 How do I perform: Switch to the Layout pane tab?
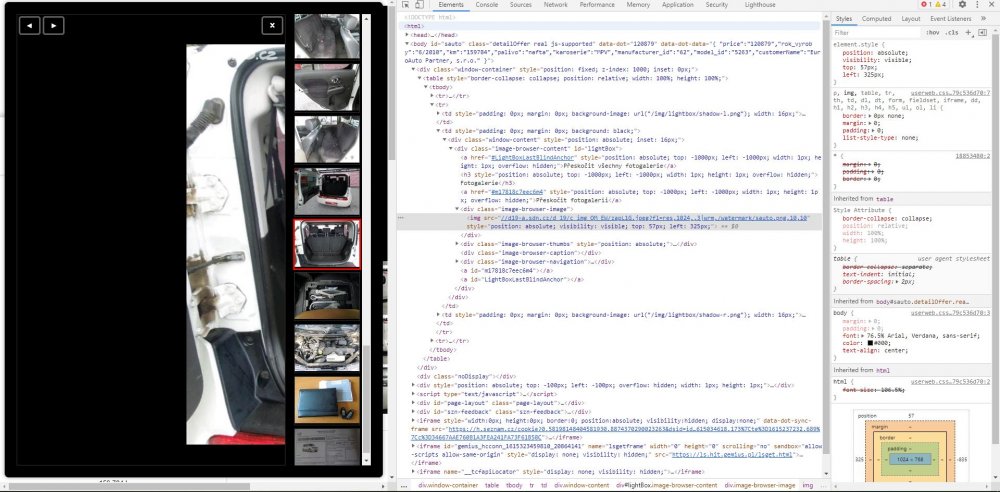click(911, 19)
